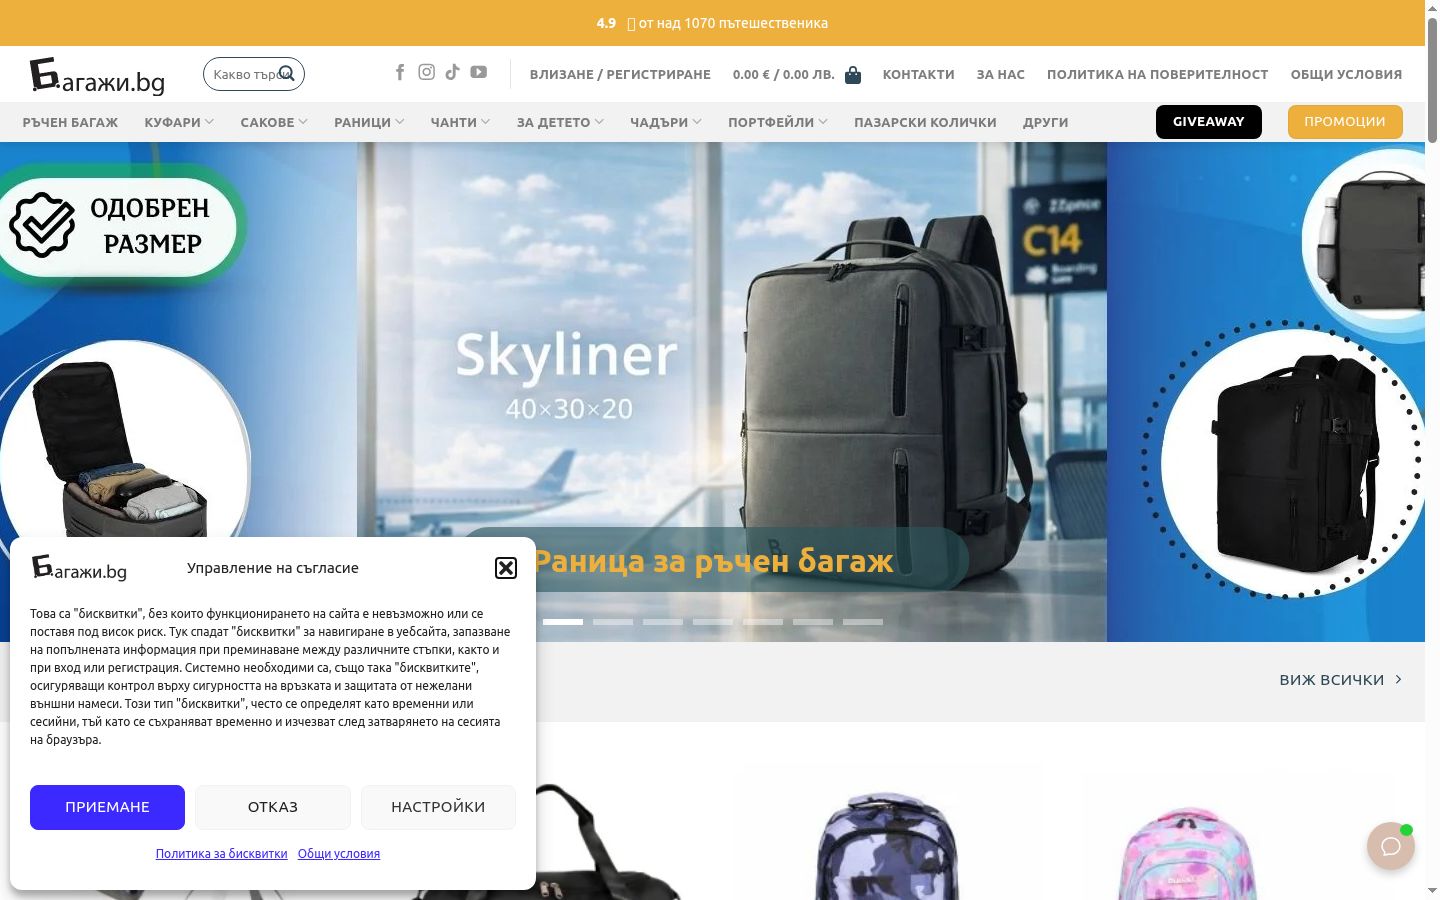Expand the ЧАДЪРИ dropdown menu
Image resolution: width=1440 pixels, height=900 pixels.
666,122
